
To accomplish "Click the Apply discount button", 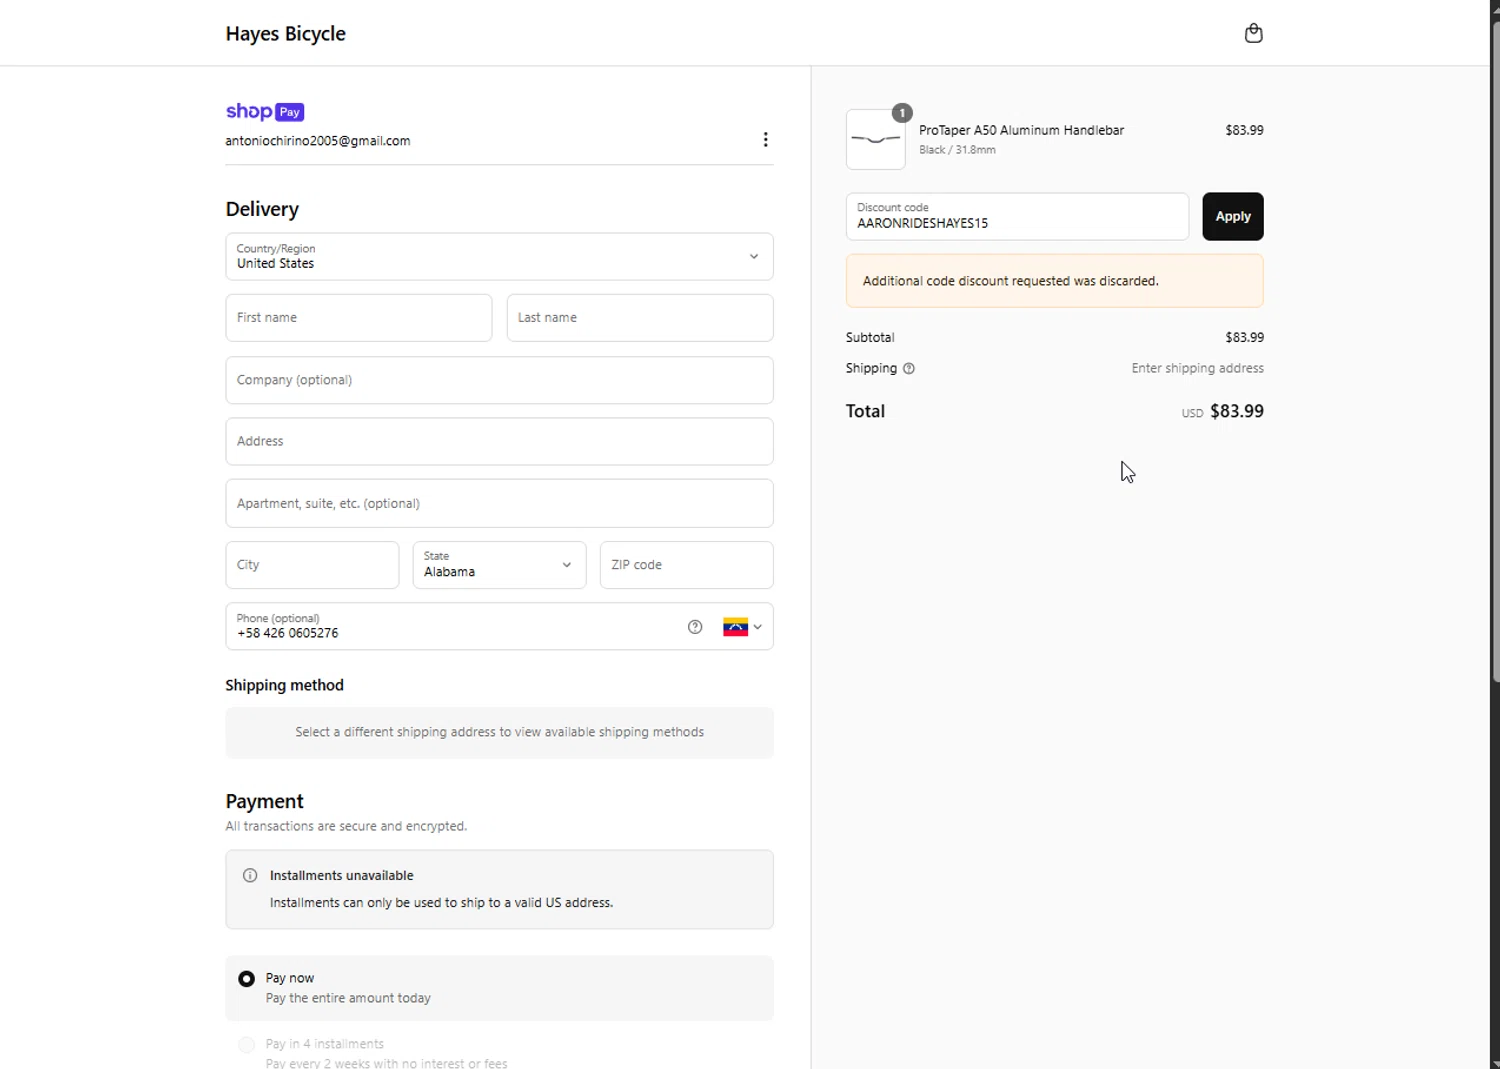I will click(x=1233, y=216).
